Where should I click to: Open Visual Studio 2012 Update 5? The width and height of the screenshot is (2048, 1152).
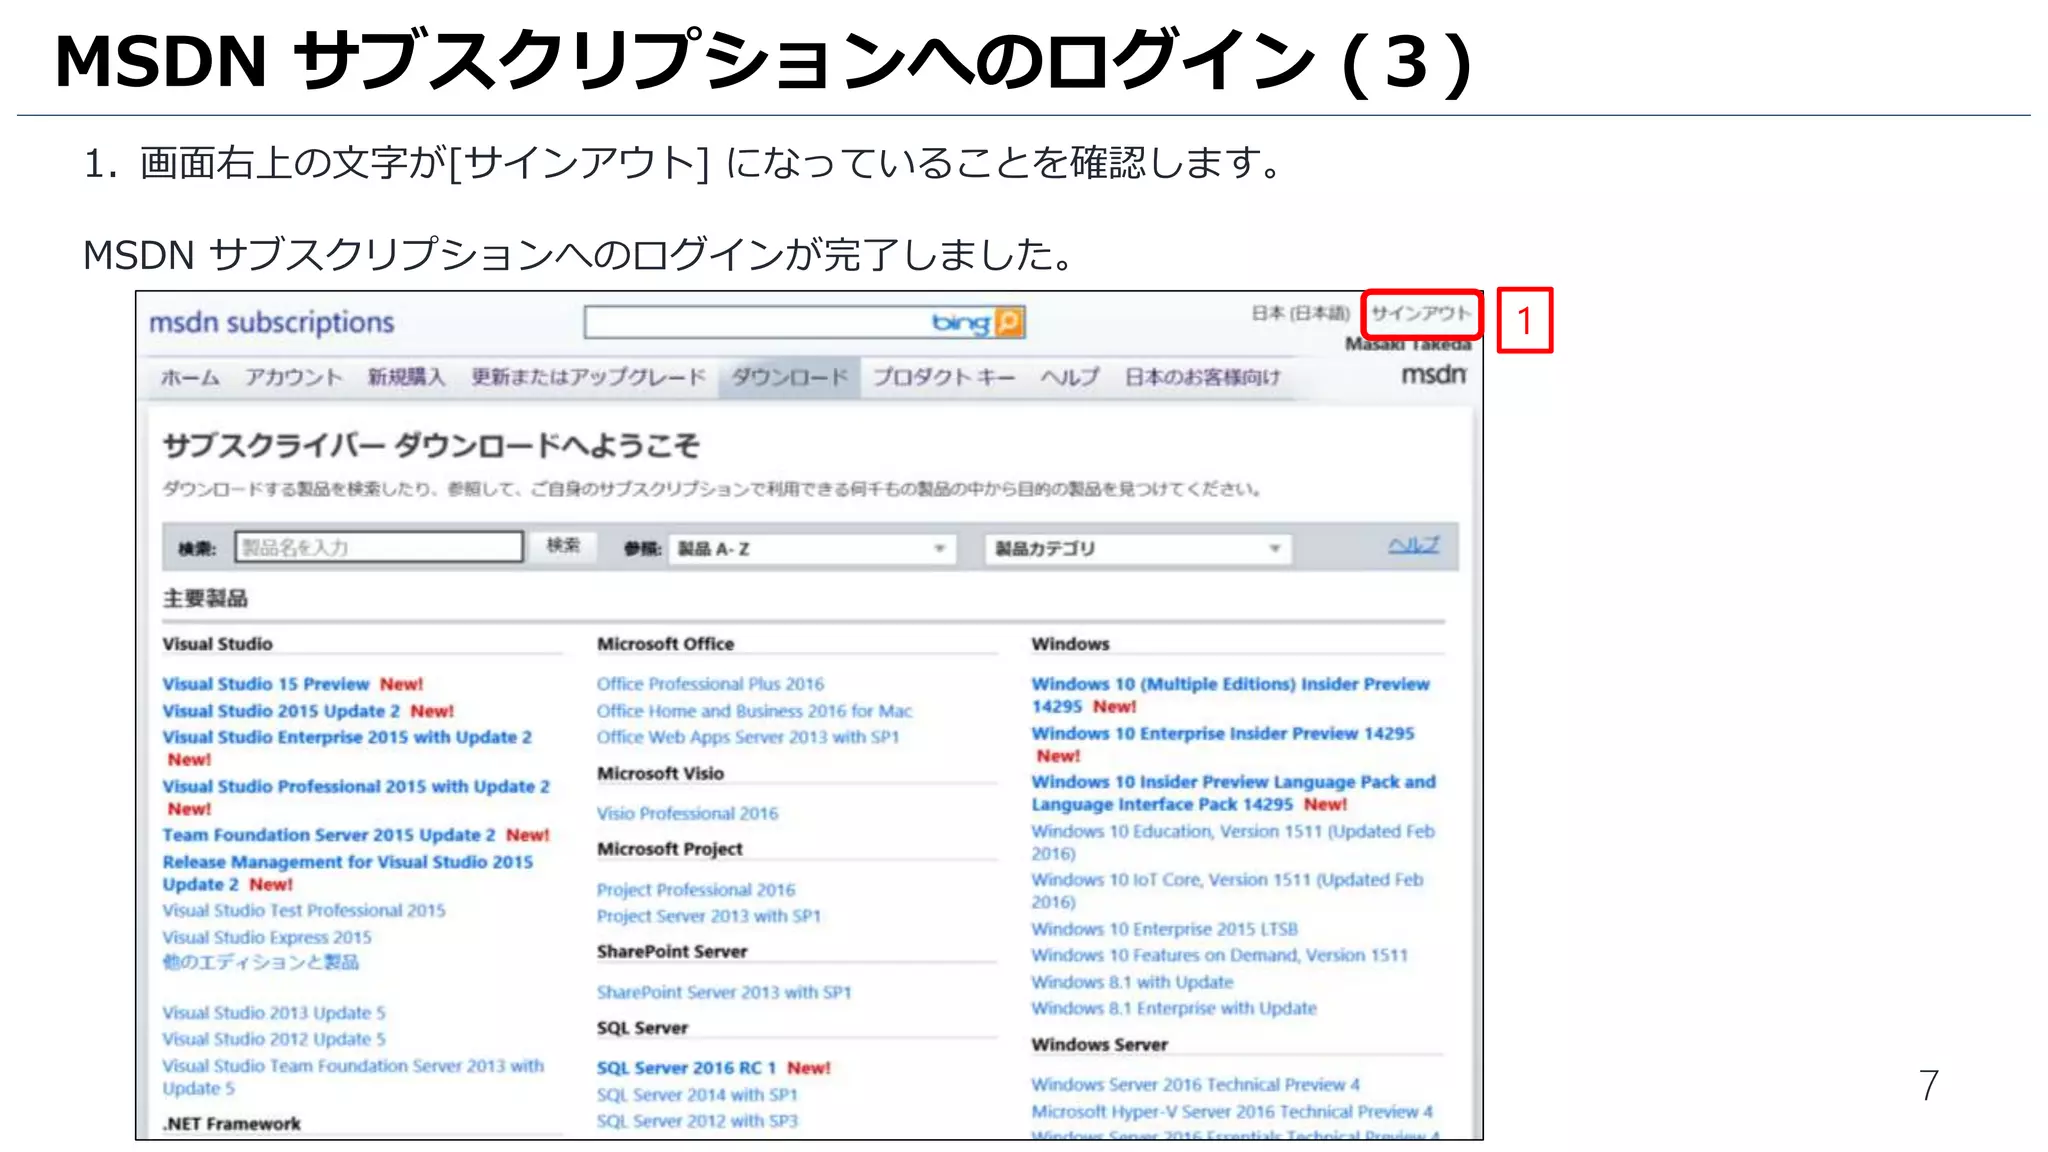(x=274, y=1040)
